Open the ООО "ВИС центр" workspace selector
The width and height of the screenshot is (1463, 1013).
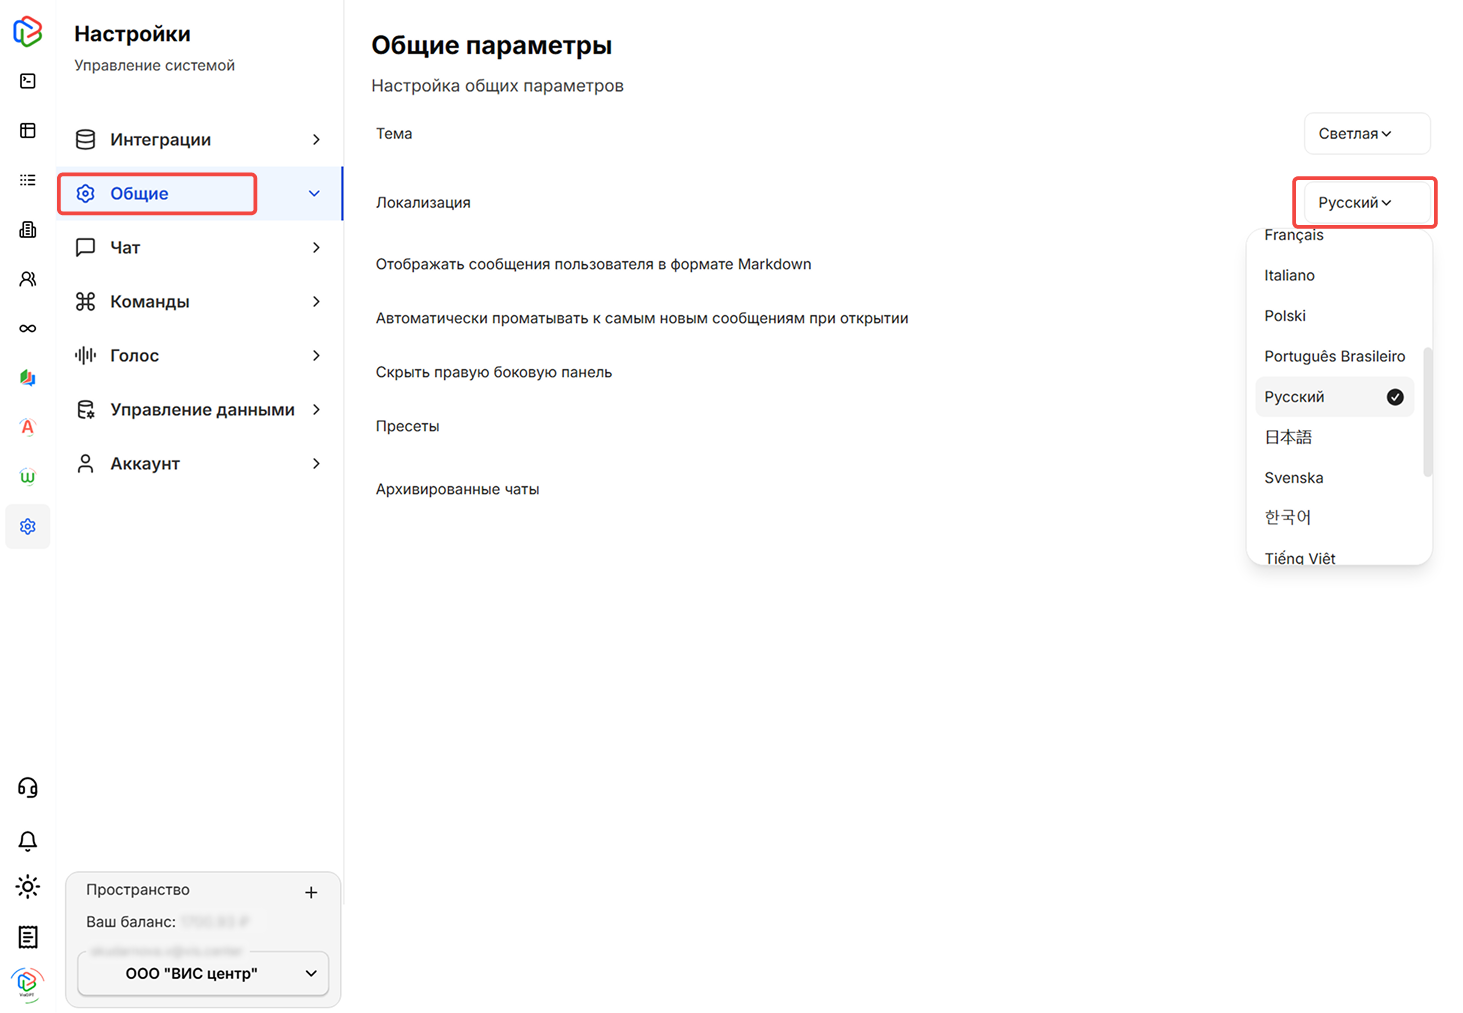(202, 973)
